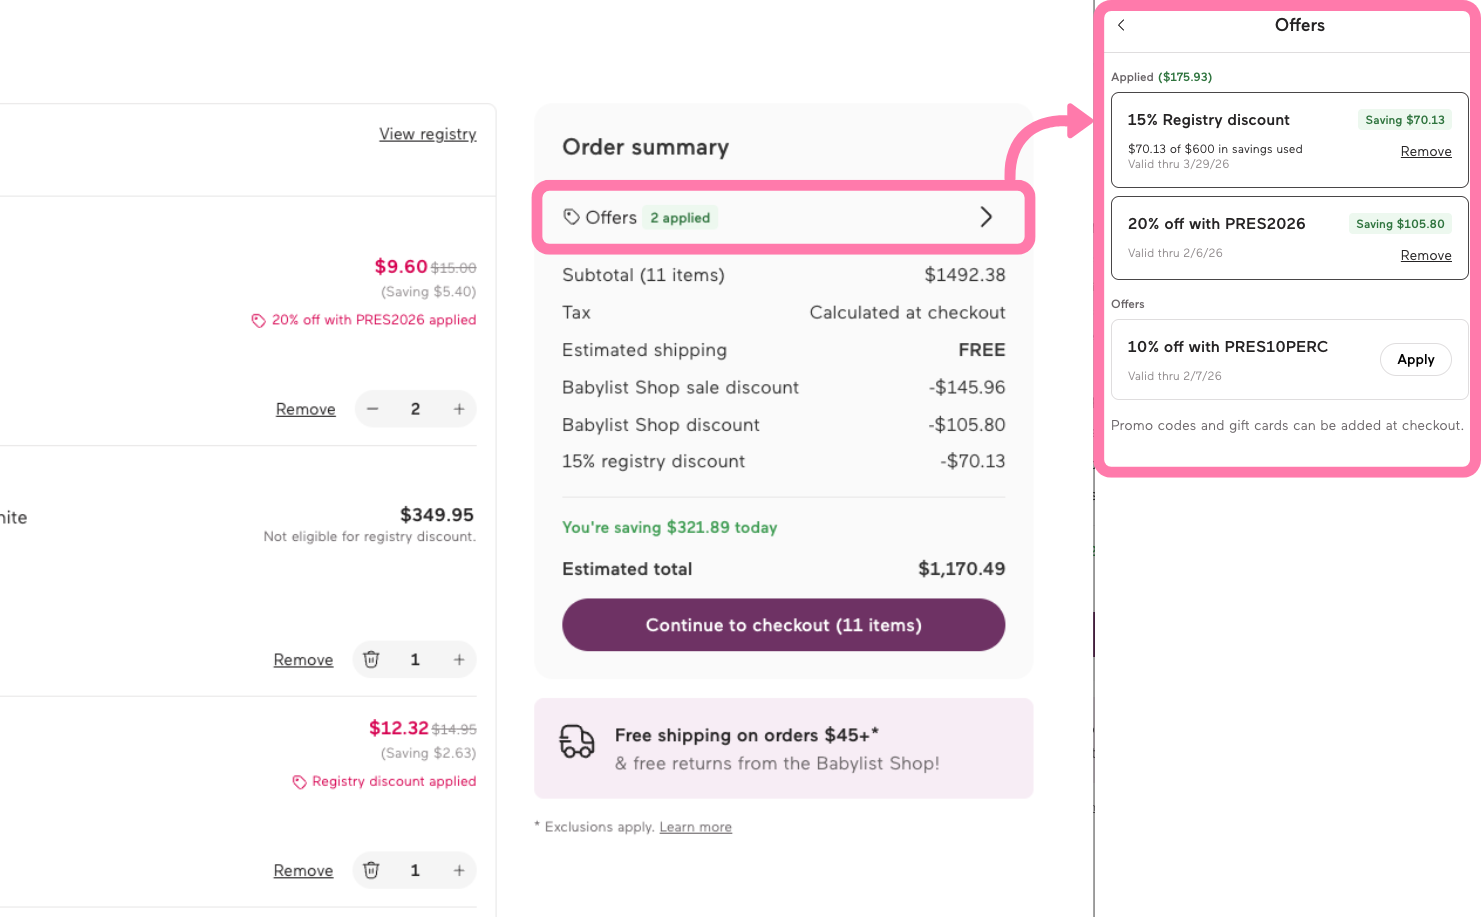This screenshot has height=917, width=1481.
Task: Apply the 10% off PRES10PERC offer
Action: tap(1415, 360)
